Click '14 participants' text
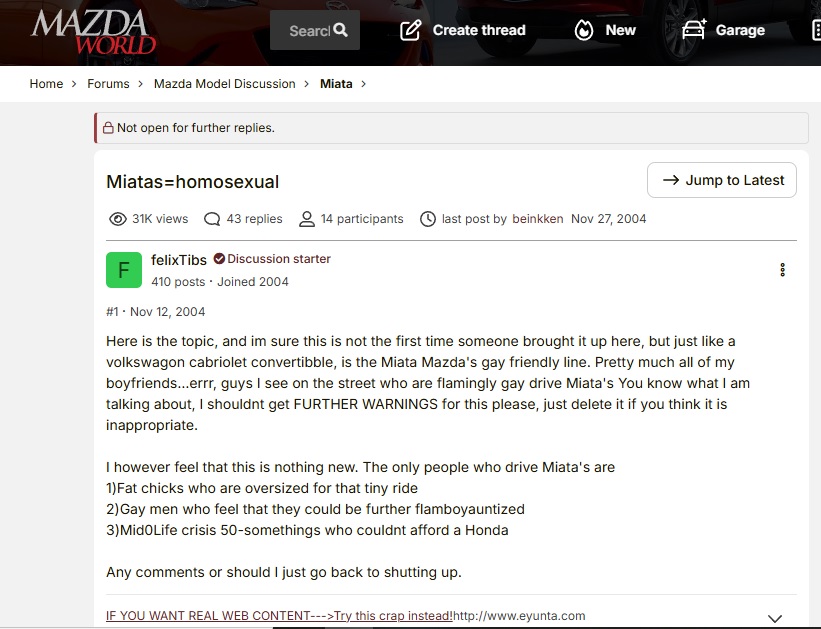 [362, 219]
